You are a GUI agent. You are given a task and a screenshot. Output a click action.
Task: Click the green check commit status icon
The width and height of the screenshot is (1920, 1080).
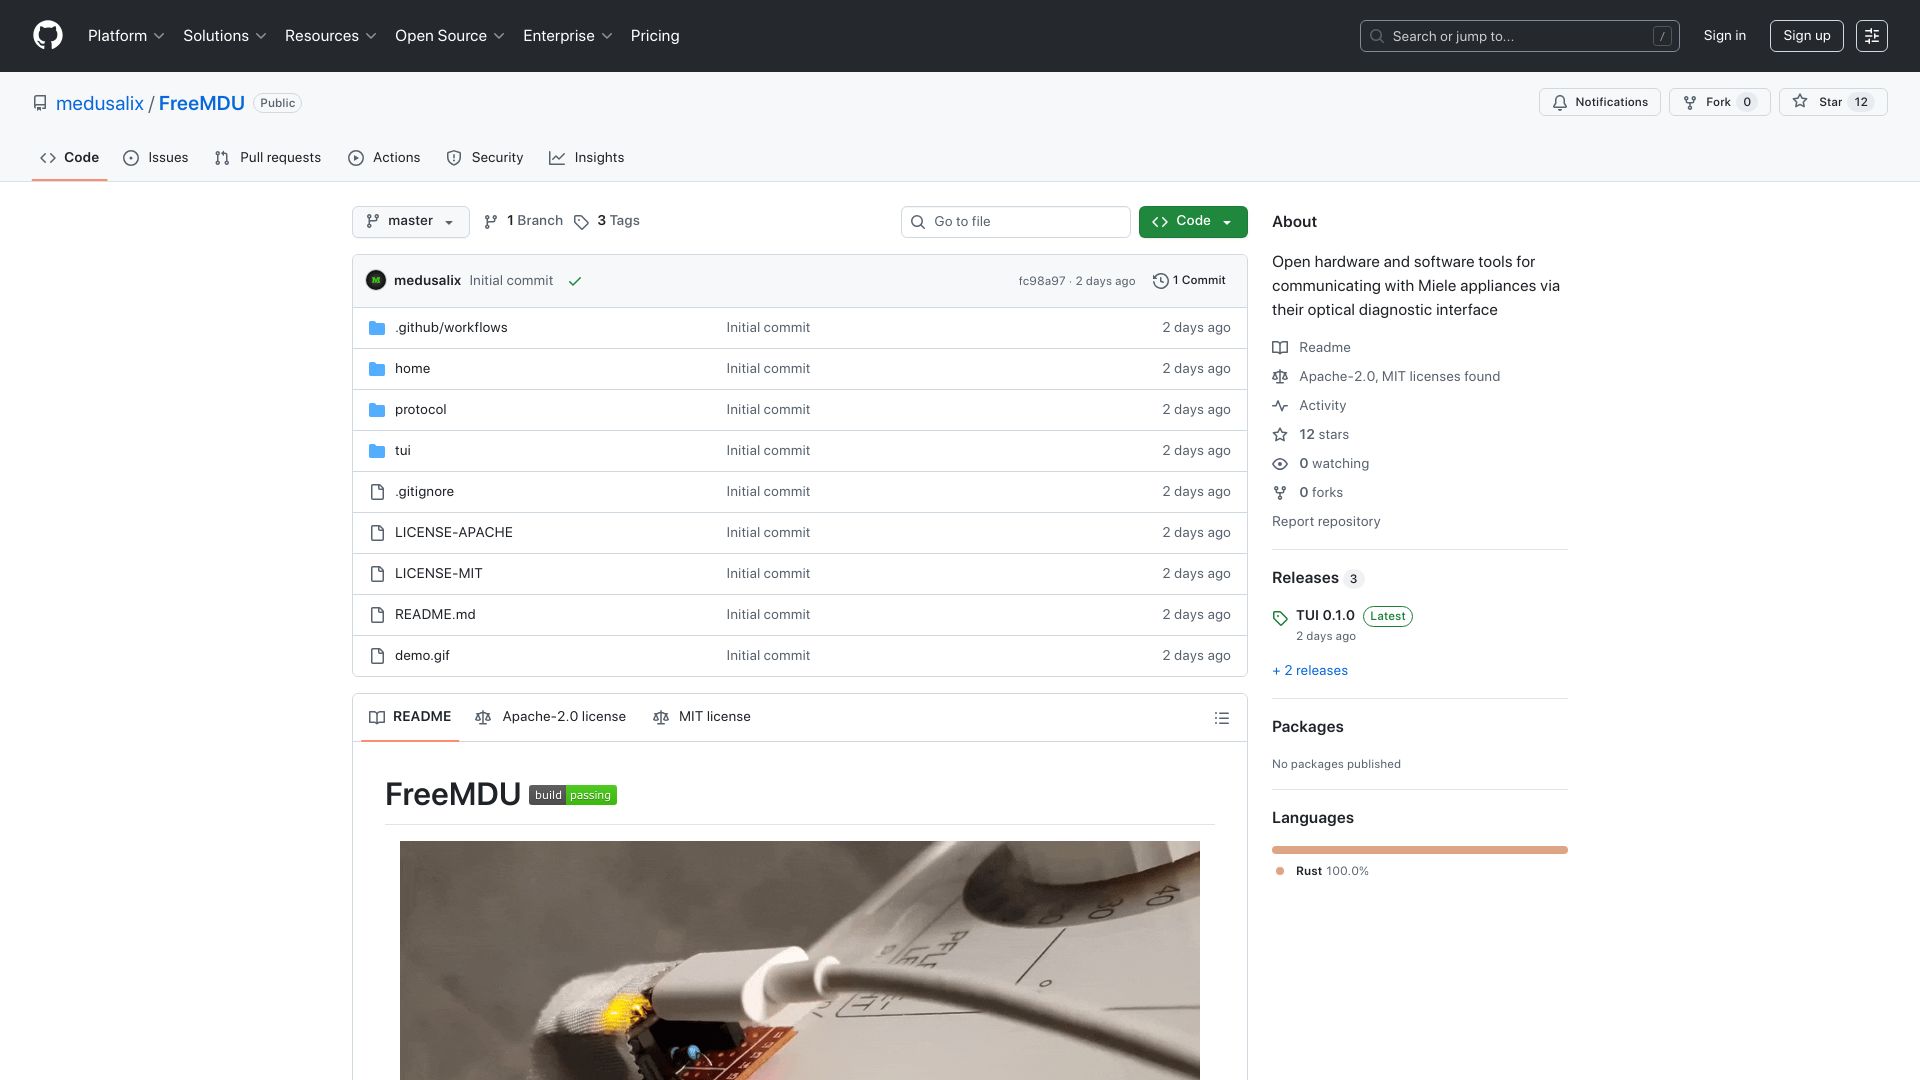[575, 282]
